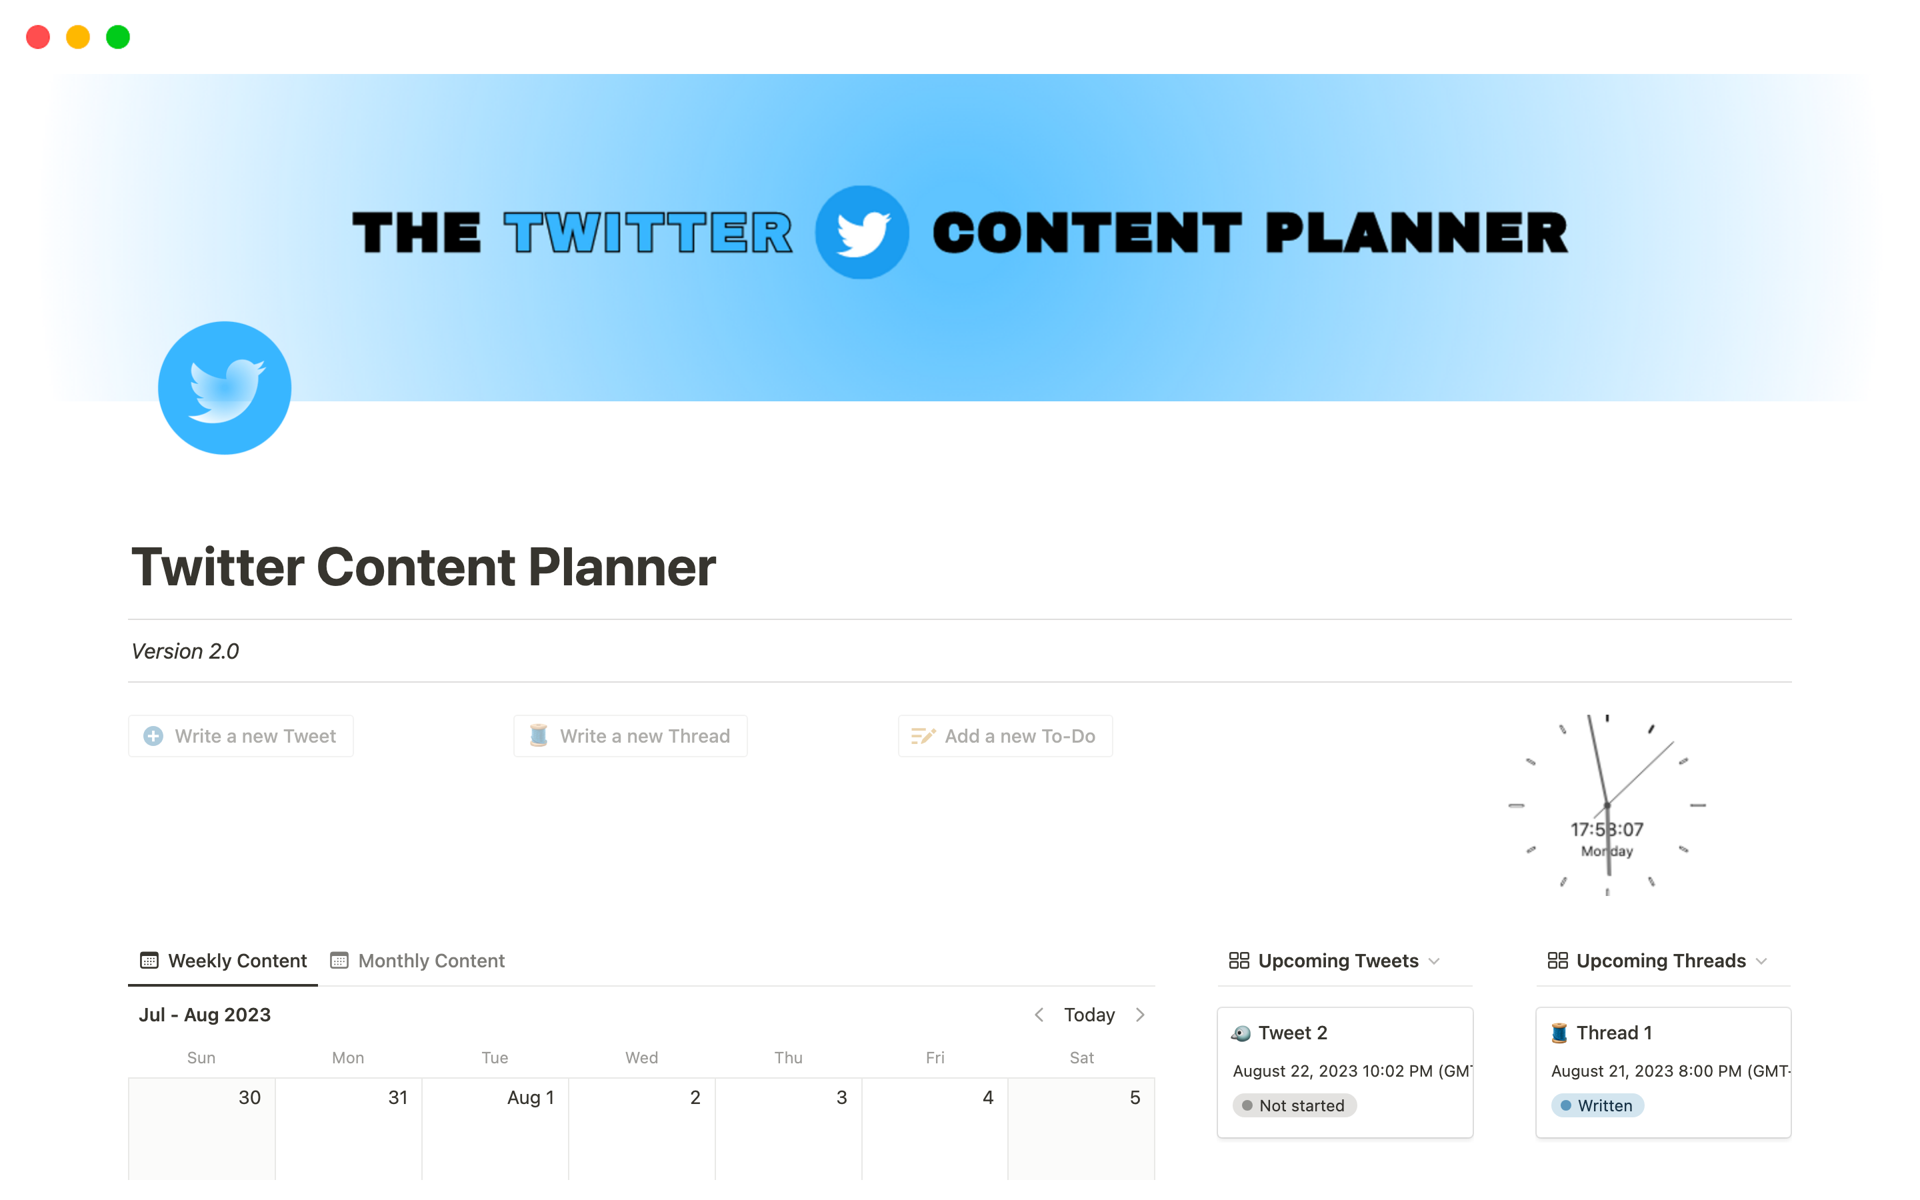
Task: Click the Monthly Content calendar icon
Action: [x=339, y=961]
